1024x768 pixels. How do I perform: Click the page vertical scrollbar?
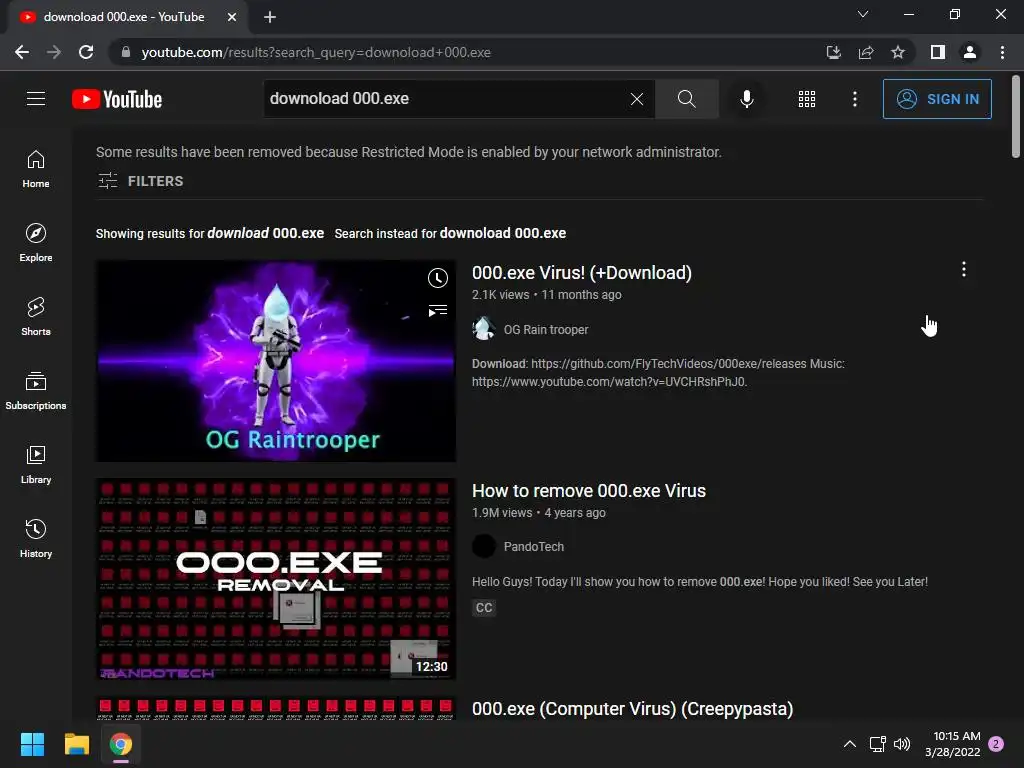coord(1016,116)
